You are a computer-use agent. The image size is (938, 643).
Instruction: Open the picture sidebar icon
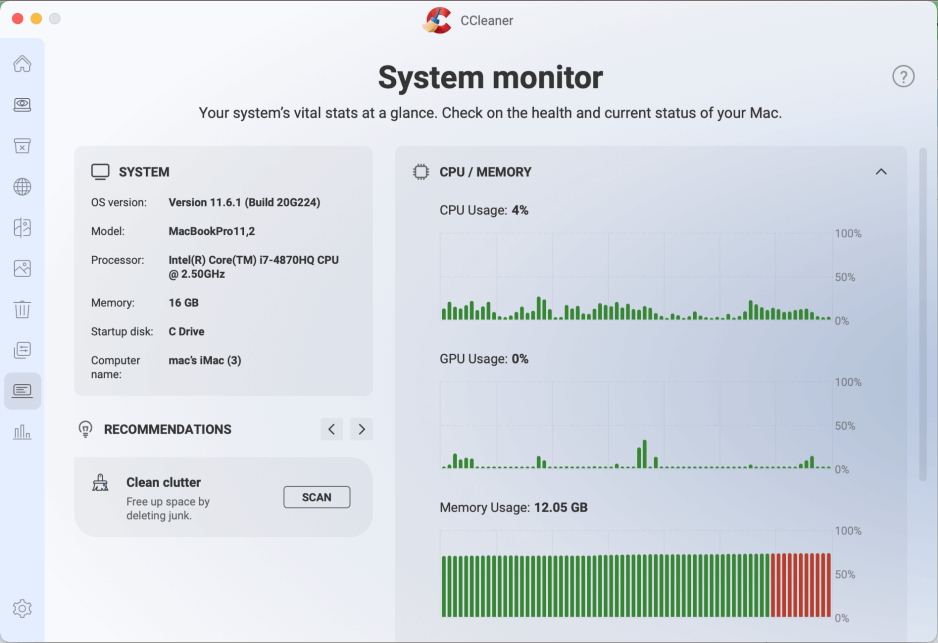coord(22,269)
